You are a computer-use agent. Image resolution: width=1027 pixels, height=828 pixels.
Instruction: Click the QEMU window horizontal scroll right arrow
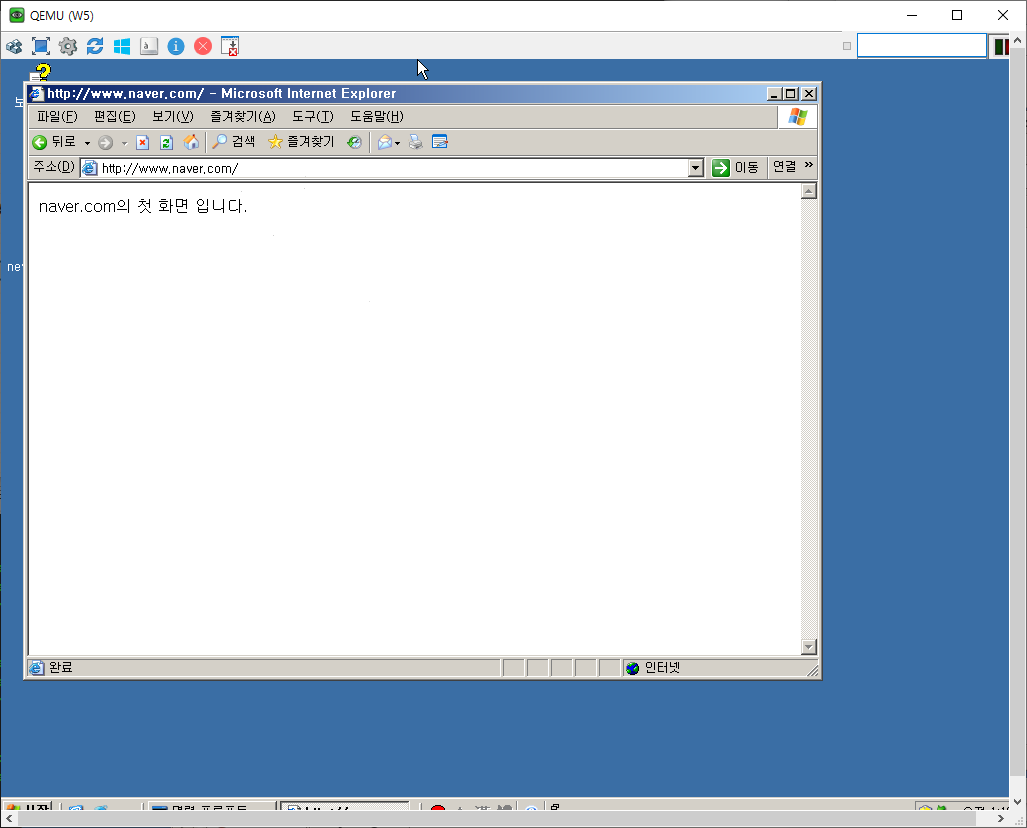(x=1000, y=818)
